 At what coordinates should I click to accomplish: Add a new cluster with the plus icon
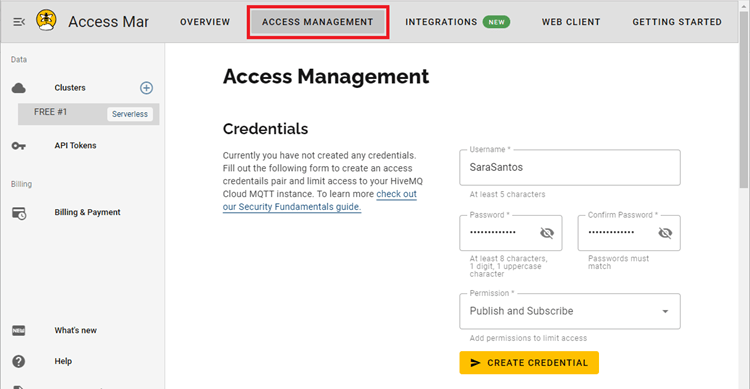(x=146, y=88)
